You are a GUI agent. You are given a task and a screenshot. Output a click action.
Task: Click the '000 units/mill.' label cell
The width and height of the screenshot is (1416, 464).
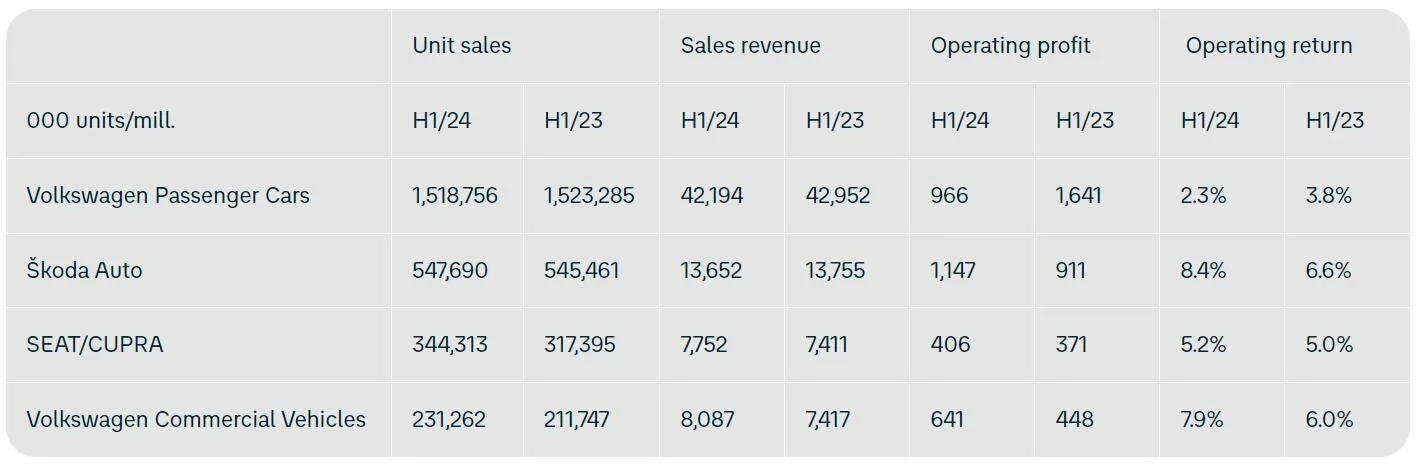tap(100, 121)
